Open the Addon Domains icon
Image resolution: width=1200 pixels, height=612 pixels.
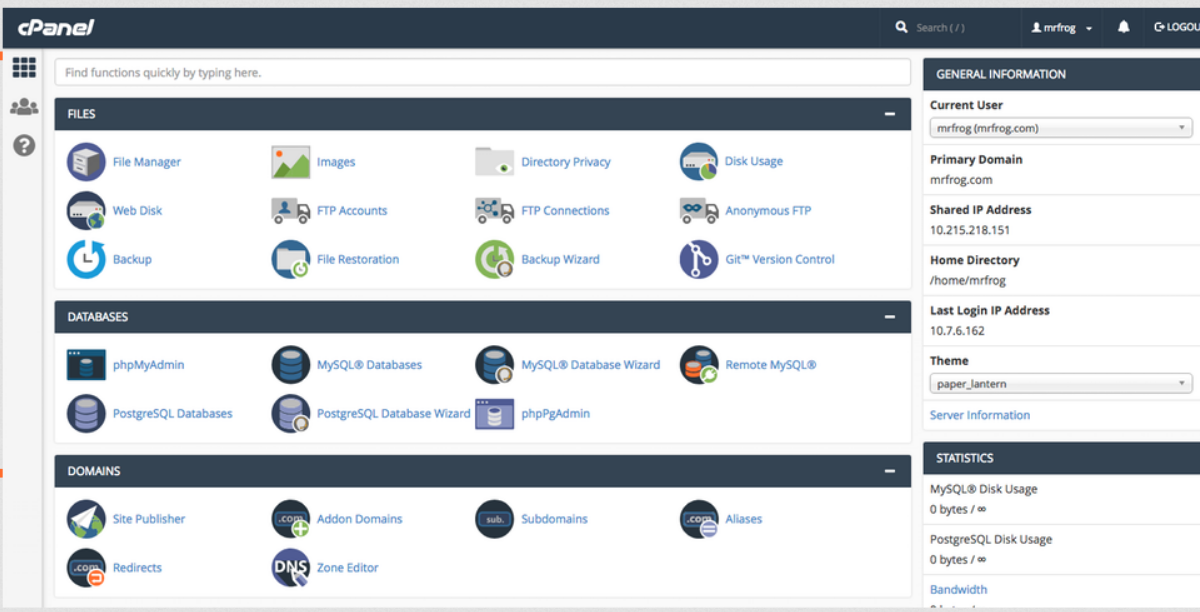291,519
